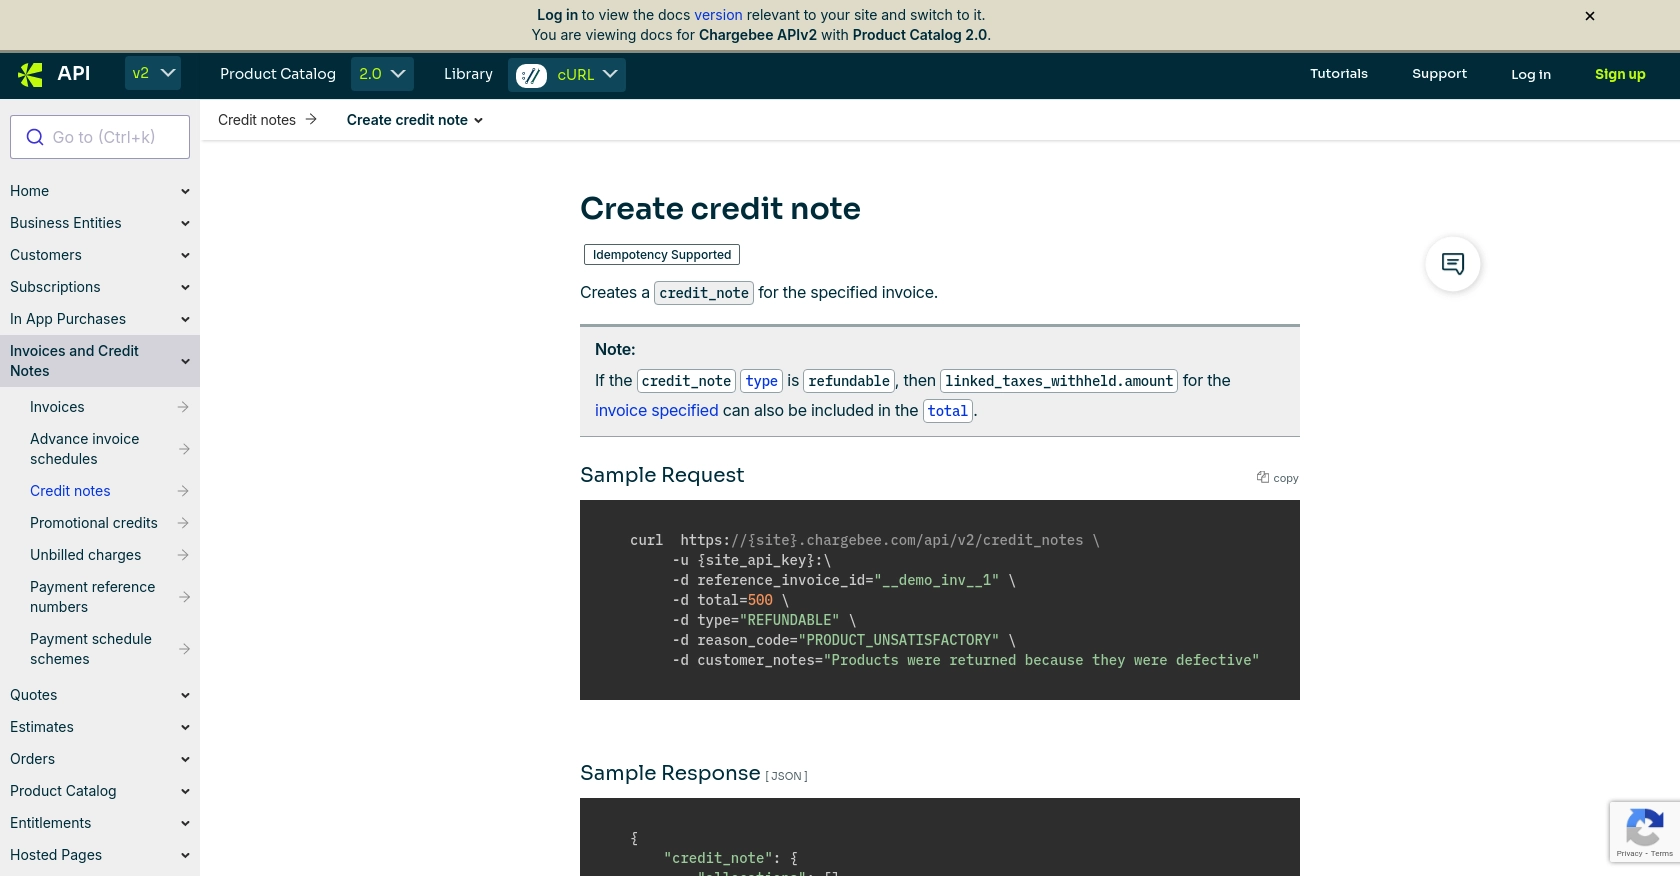Expand the Estimates section

click(x=185, y=727)
